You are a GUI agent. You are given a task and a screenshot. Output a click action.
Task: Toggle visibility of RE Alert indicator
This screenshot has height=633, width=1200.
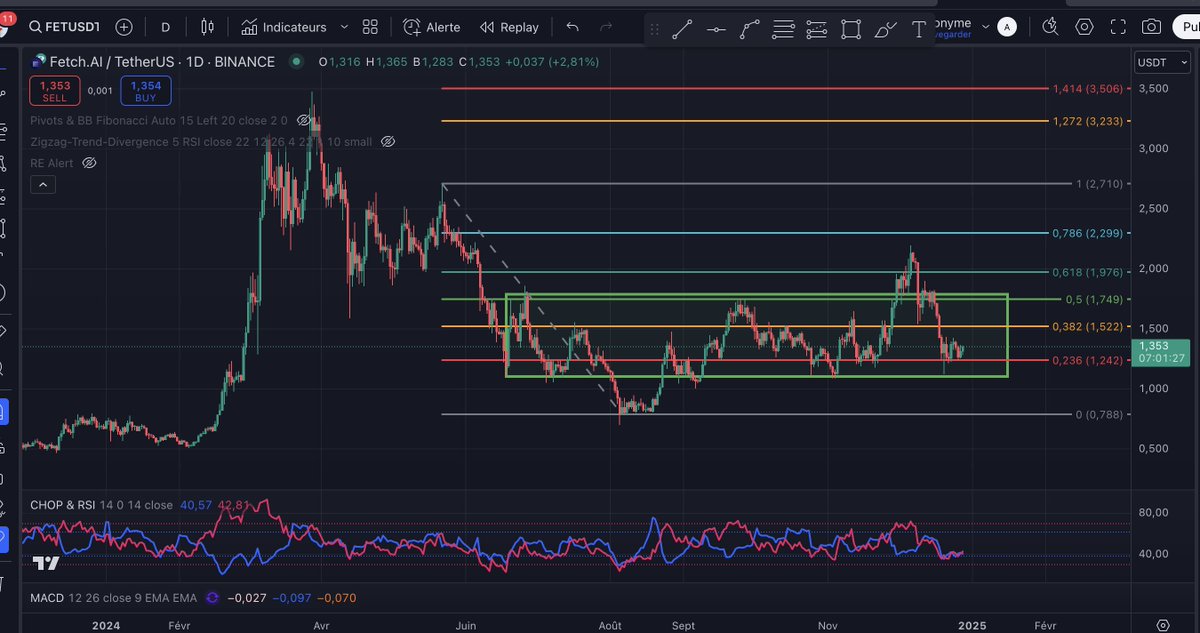coord(89,163)
